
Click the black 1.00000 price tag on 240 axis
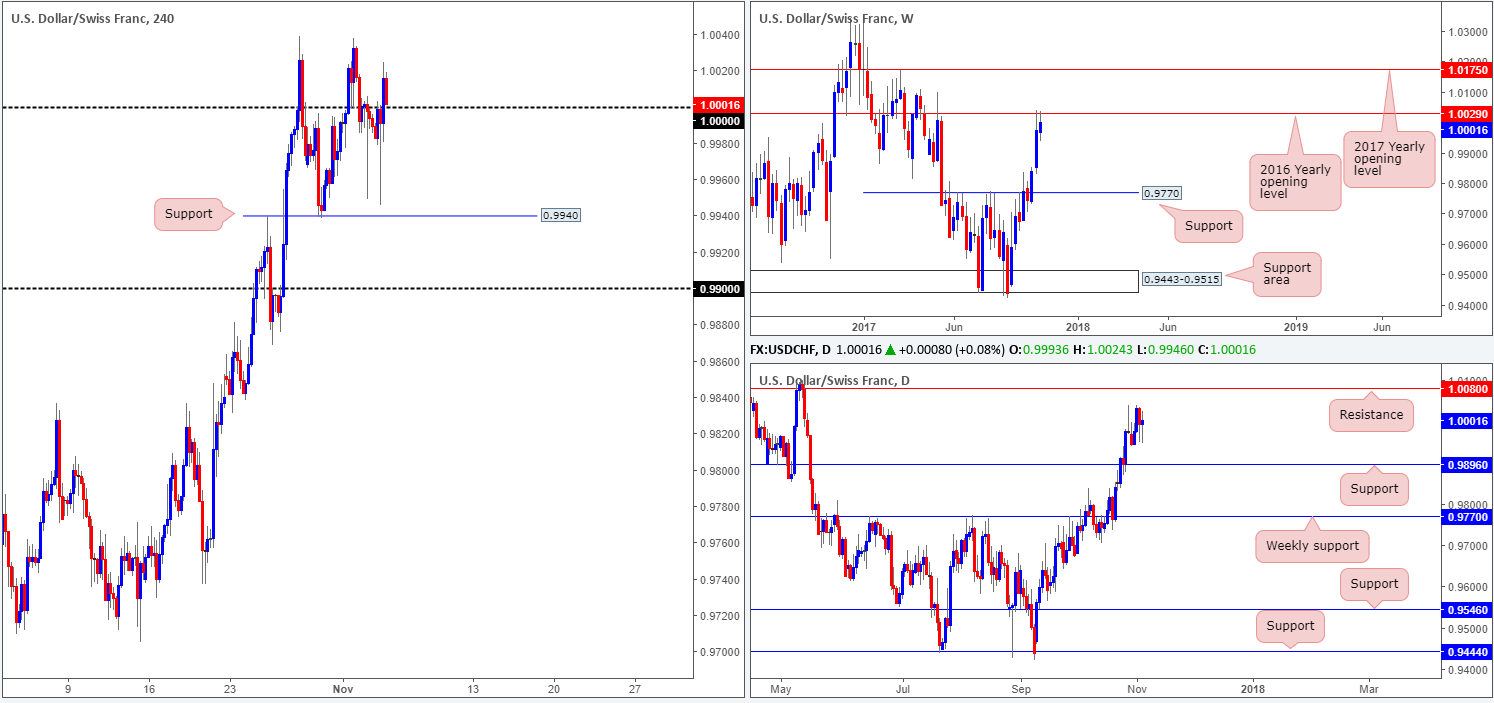pyautogui.click(x=717, y=121)
